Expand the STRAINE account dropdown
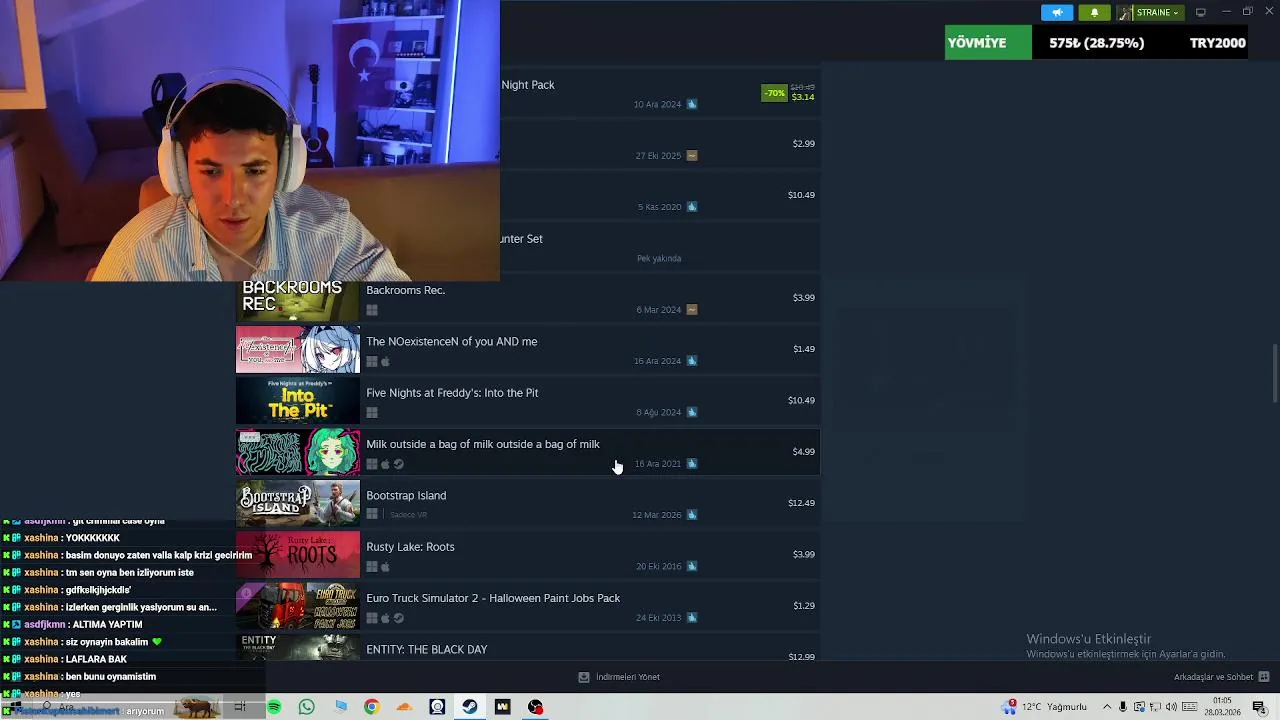1280x720 pixels. coord(1159,13)
